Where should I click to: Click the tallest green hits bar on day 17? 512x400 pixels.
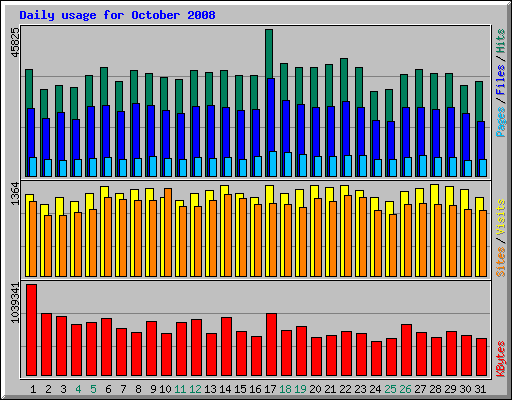coord(269,53)
